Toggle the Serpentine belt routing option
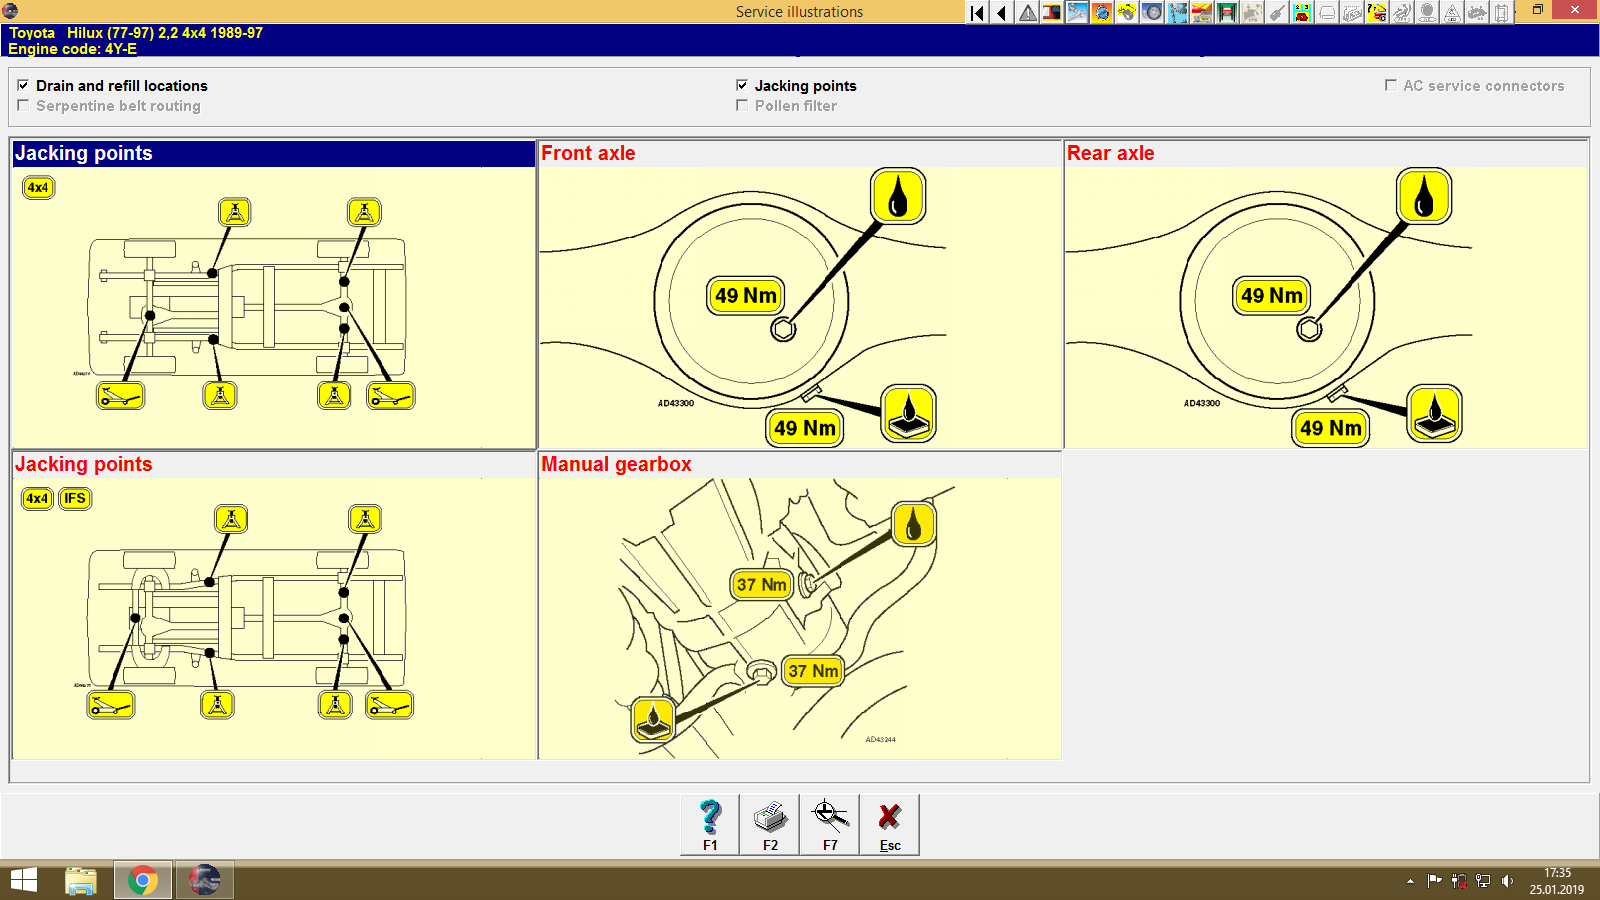The width and height of the screenshot is (1600, 900). pyautogui.click(x=23, y=106)
